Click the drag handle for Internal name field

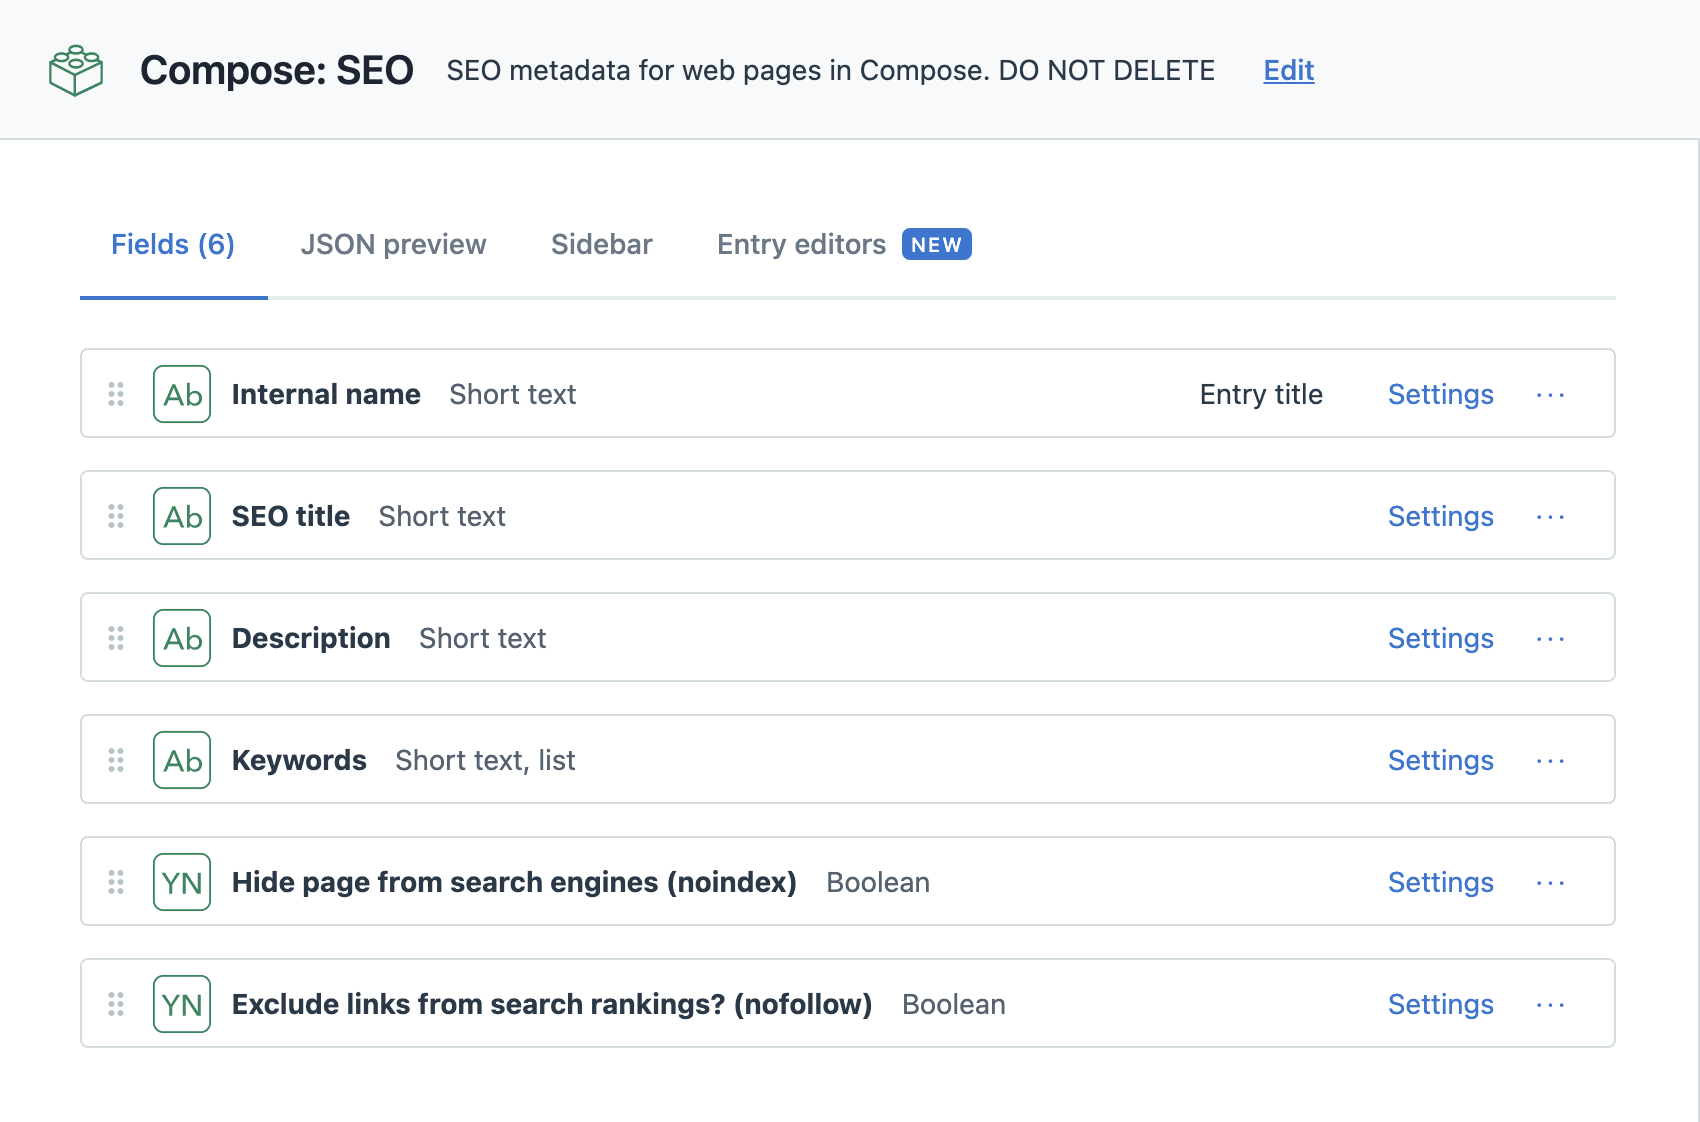click(116, 394)
